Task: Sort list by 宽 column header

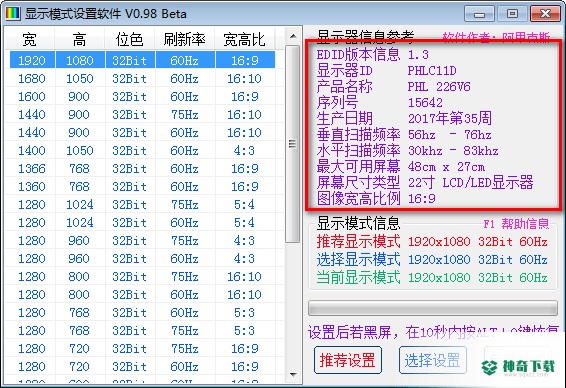Action: (x=30, y=40)
